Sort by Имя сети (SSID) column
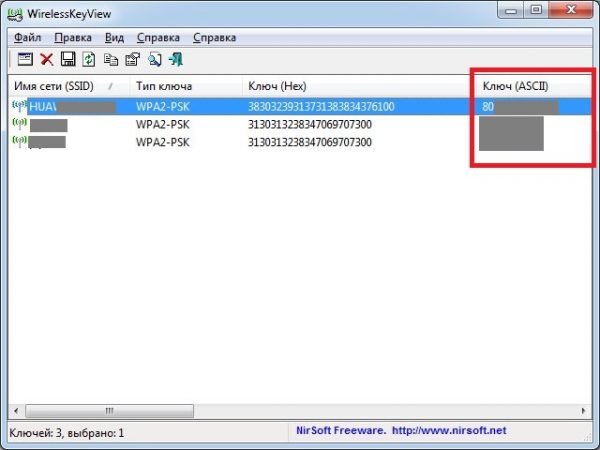This screenshot has width=600, height=450. (69, 86)
